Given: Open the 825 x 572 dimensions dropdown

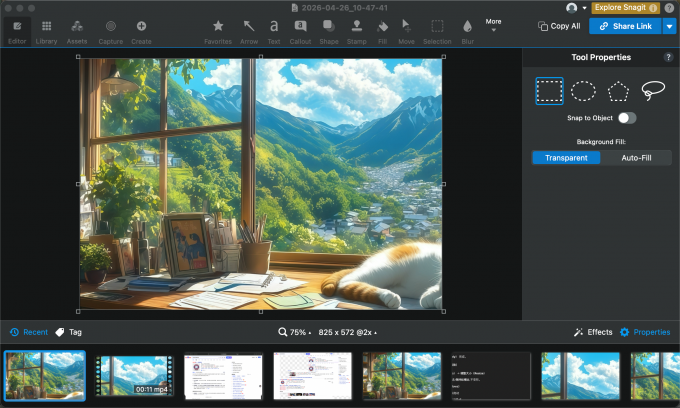Looking at the screenshot, I should pos(348,332).
